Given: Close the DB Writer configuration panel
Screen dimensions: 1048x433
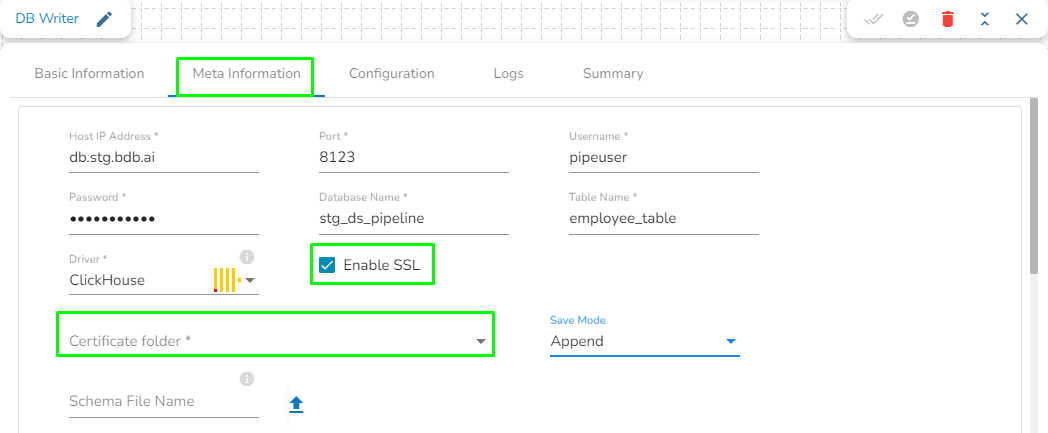Looking at the screenshot, I should click(1022, 19).
